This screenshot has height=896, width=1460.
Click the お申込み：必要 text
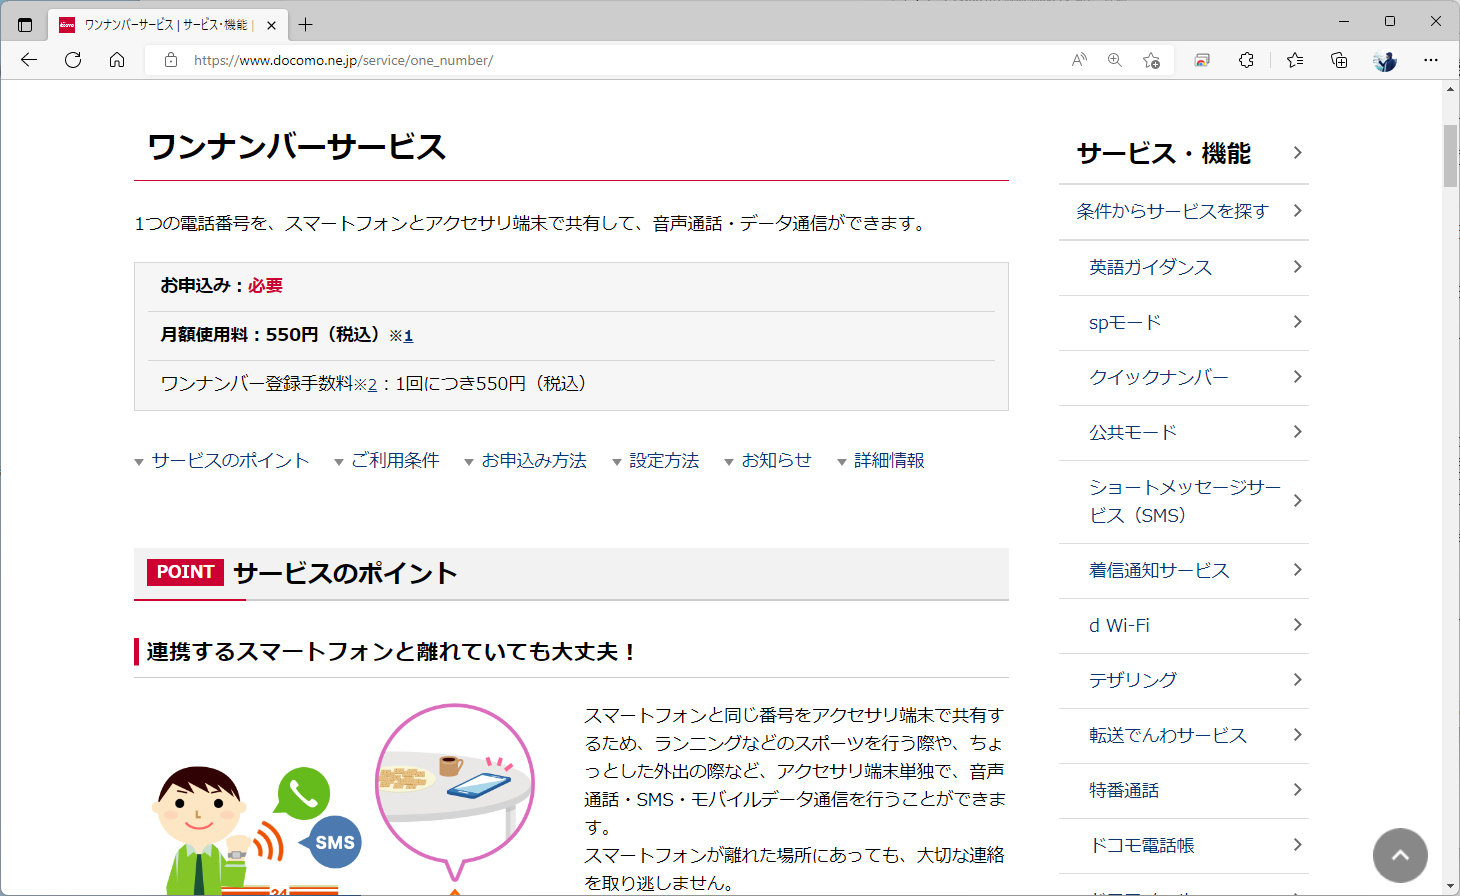(222, 286)
